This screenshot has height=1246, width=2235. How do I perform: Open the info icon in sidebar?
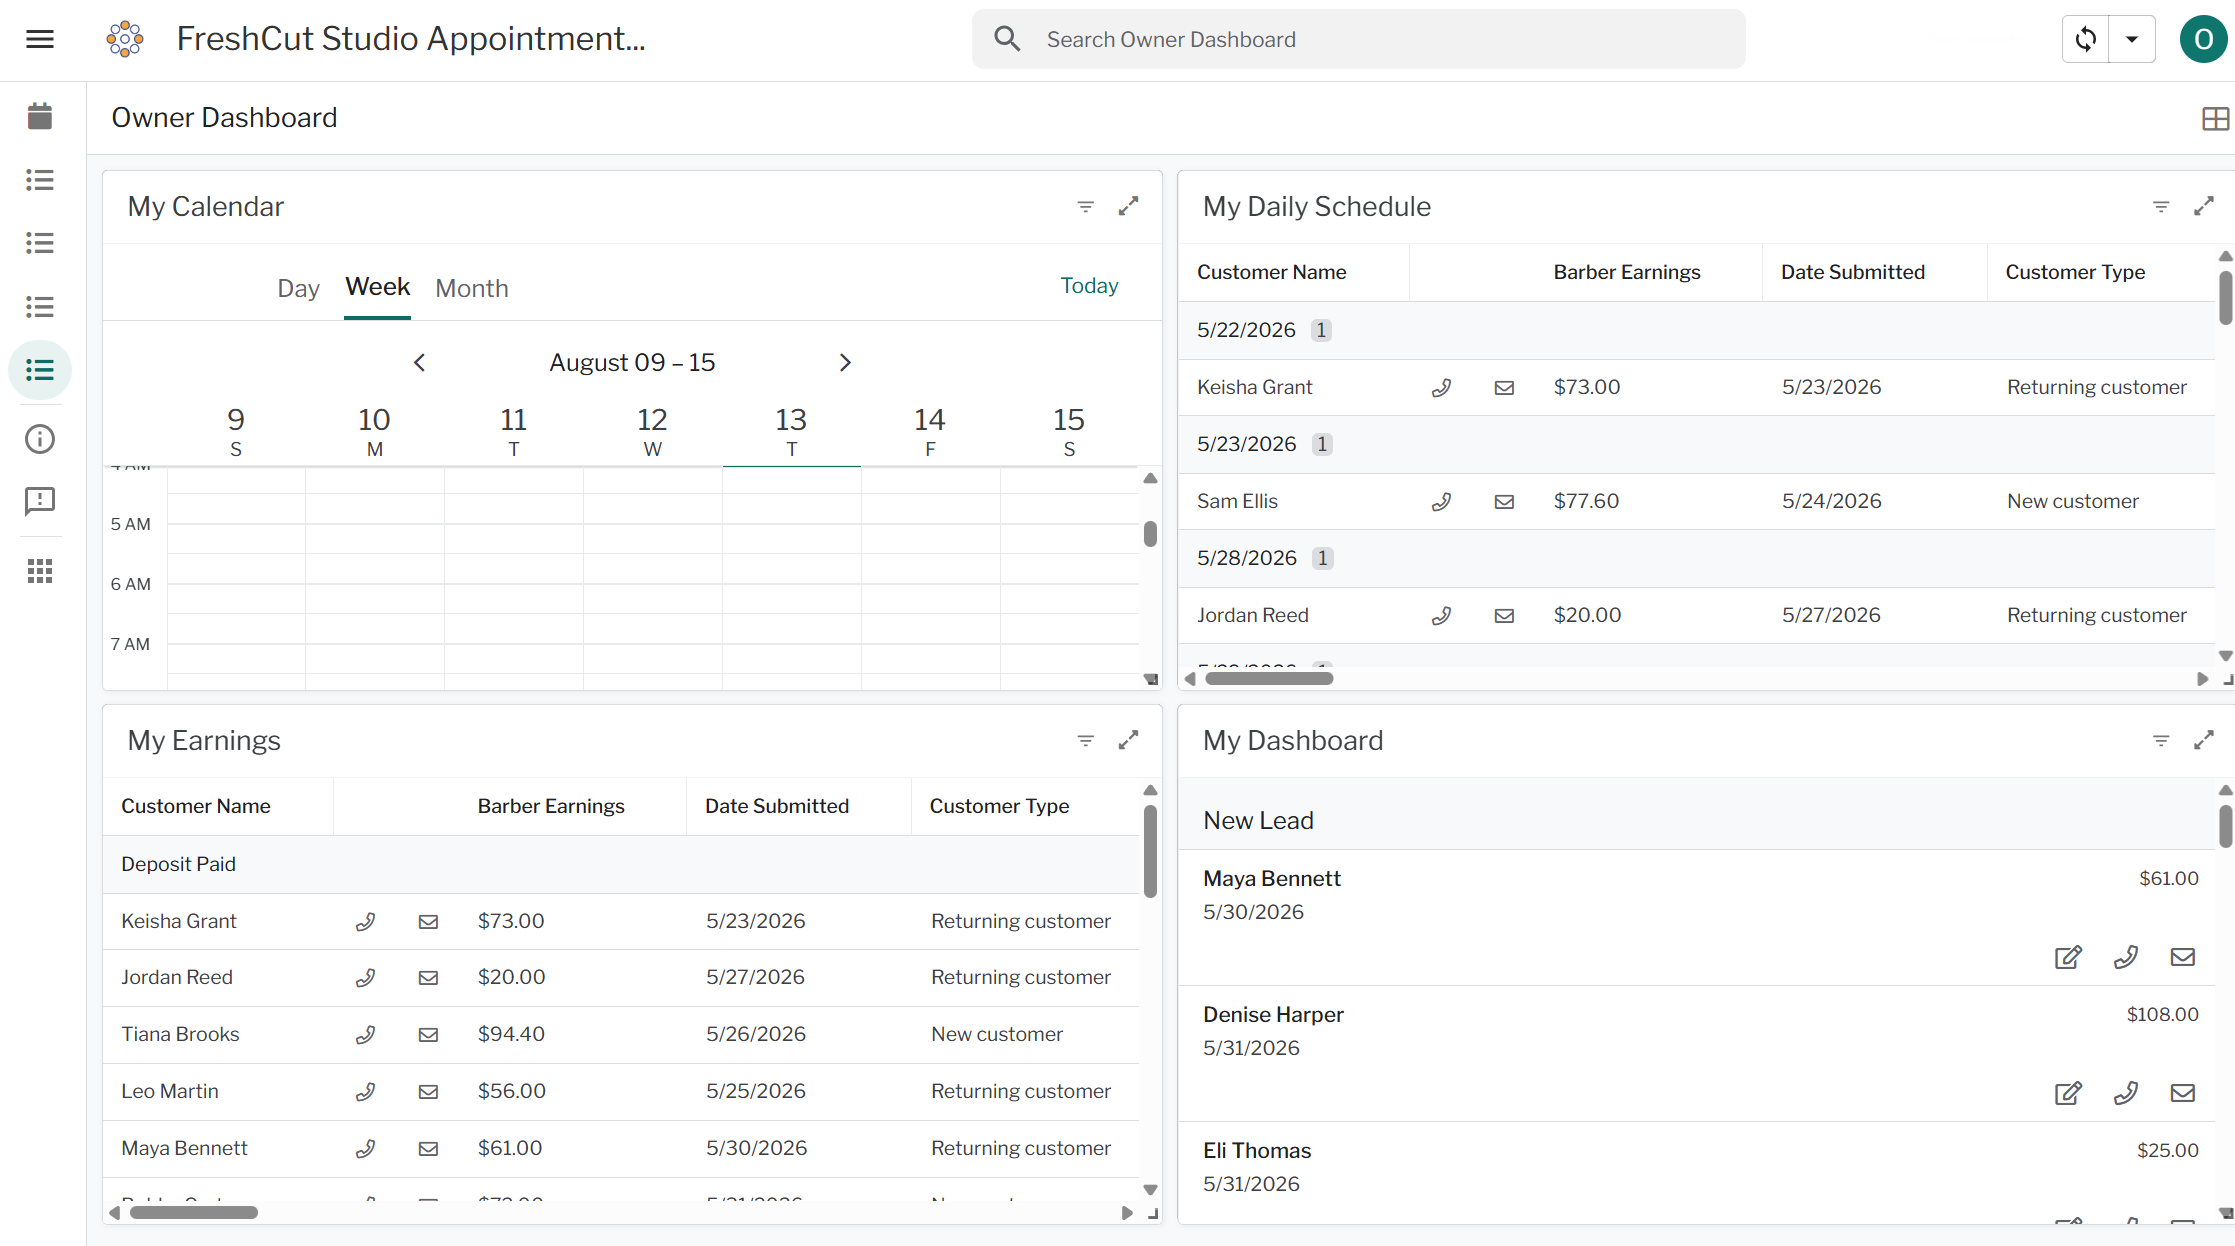pyautogui.click(x=40, y=439)
